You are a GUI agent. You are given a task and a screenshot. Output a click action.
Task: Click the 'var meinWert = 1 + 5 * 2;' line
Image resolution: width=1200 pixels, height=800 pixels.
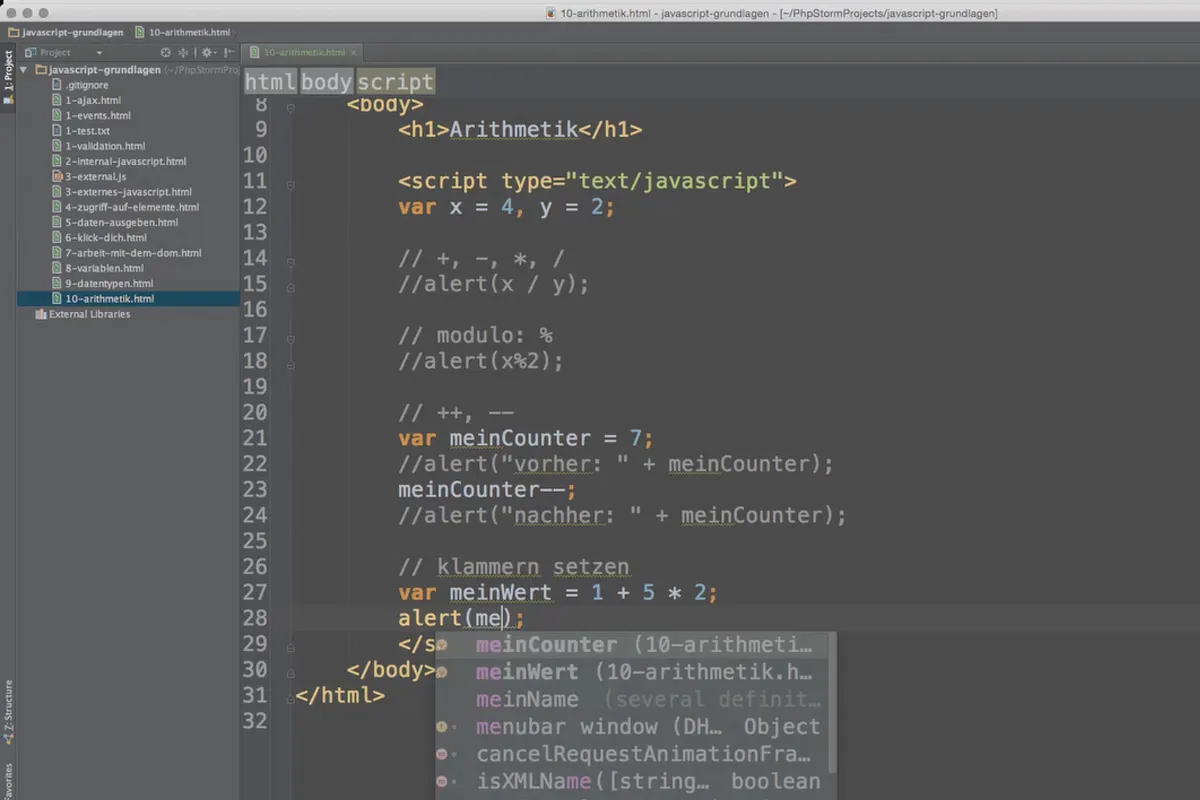[x=558, y=593]
